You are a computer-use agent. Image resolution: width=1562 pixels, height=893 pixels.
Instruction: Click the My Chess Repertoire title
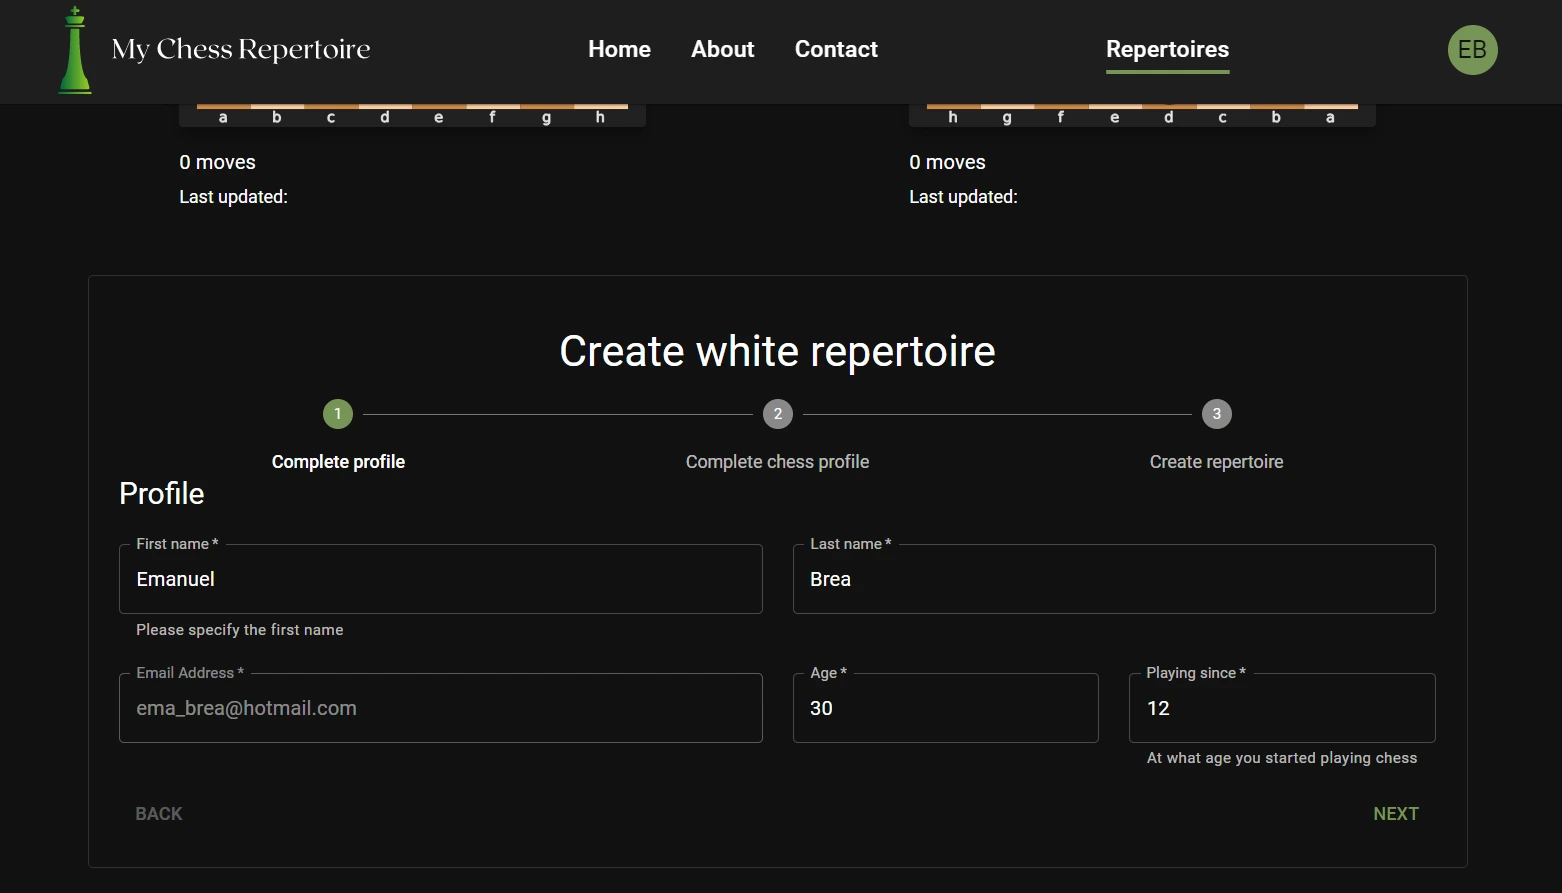240,49
